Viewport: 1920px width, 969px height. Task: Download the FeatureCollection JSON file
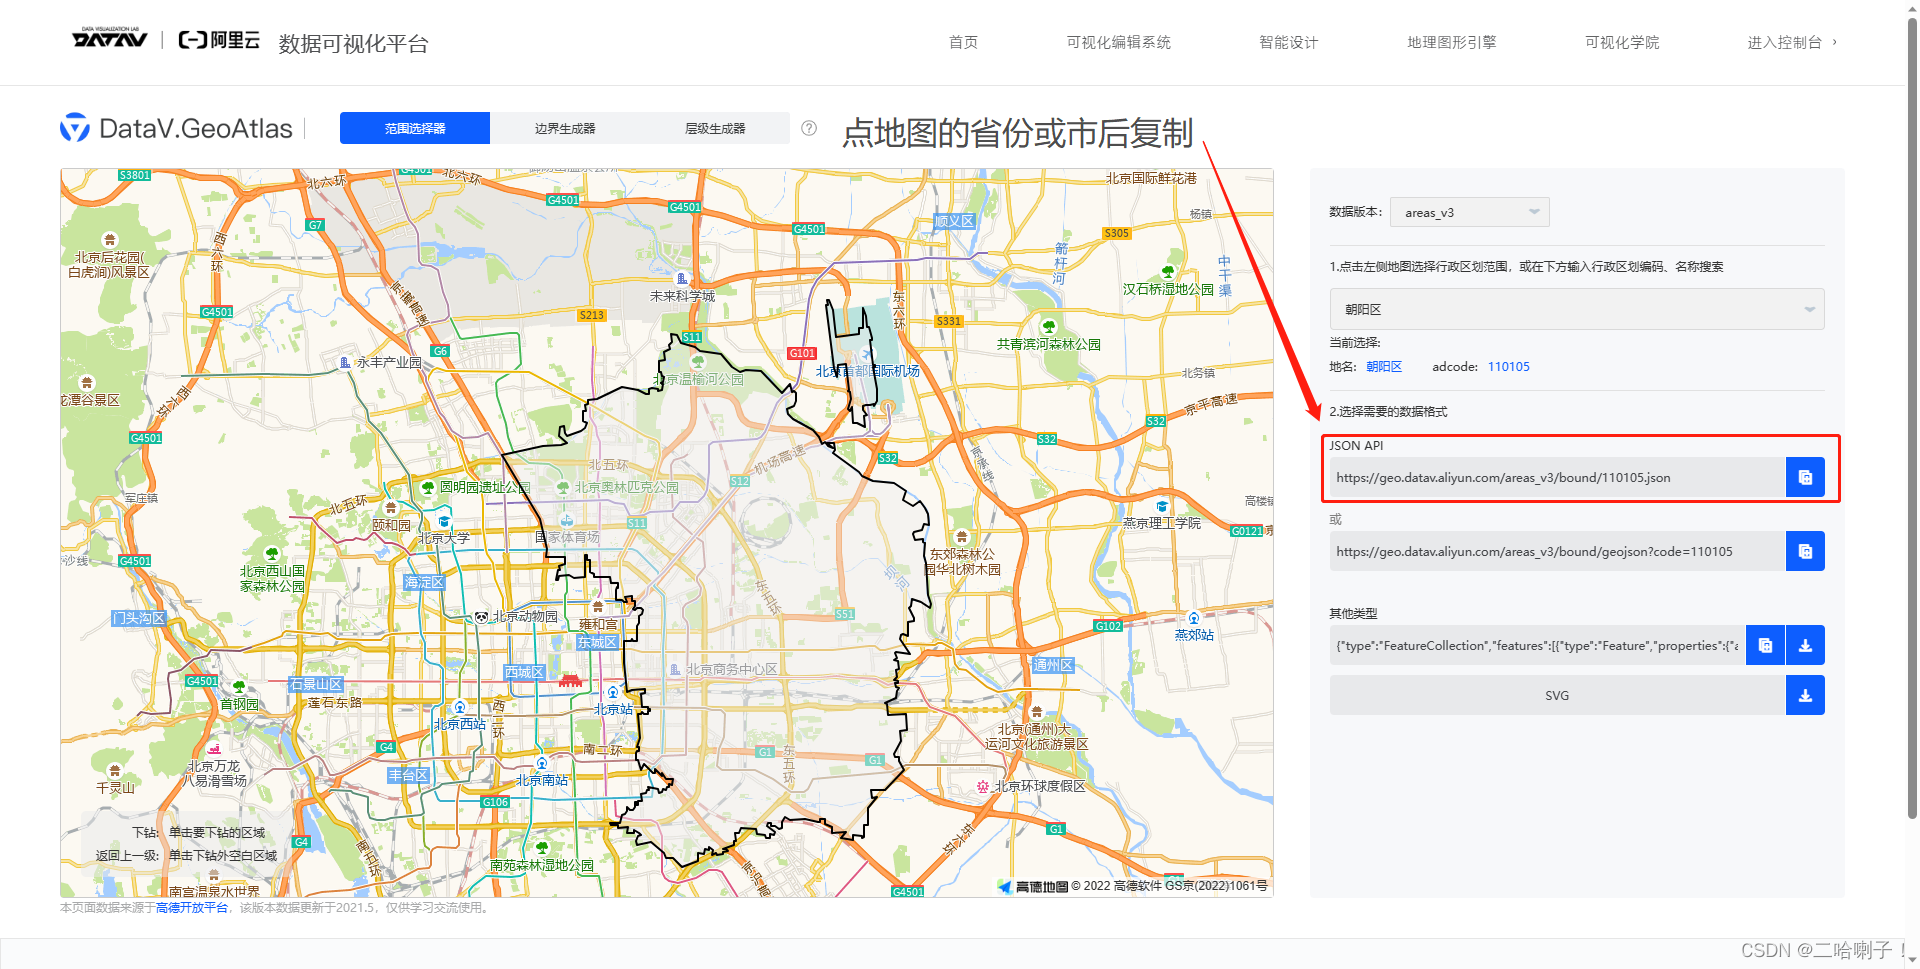[1805, 645]
